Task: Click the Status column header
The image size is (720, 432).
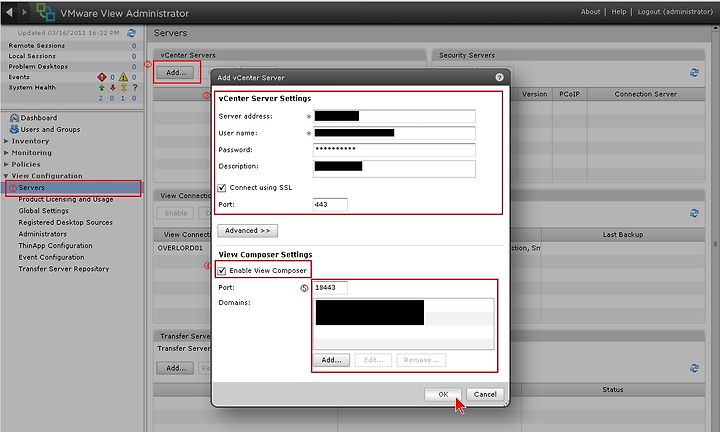Action: click(x=613, y=390)
